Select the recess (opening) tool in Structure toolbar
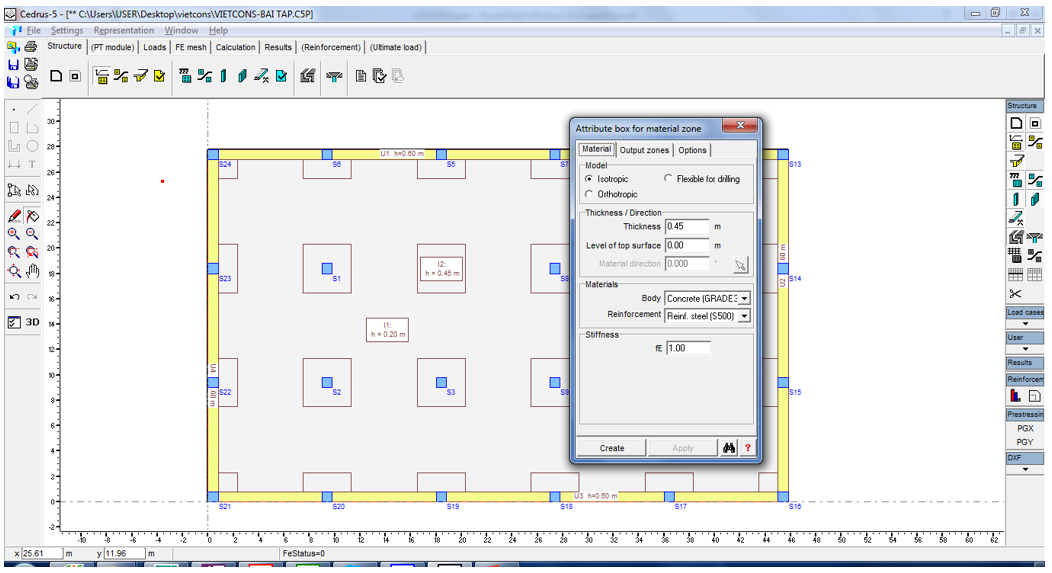This screenshot has height=573, width=1052. [75, 76]
